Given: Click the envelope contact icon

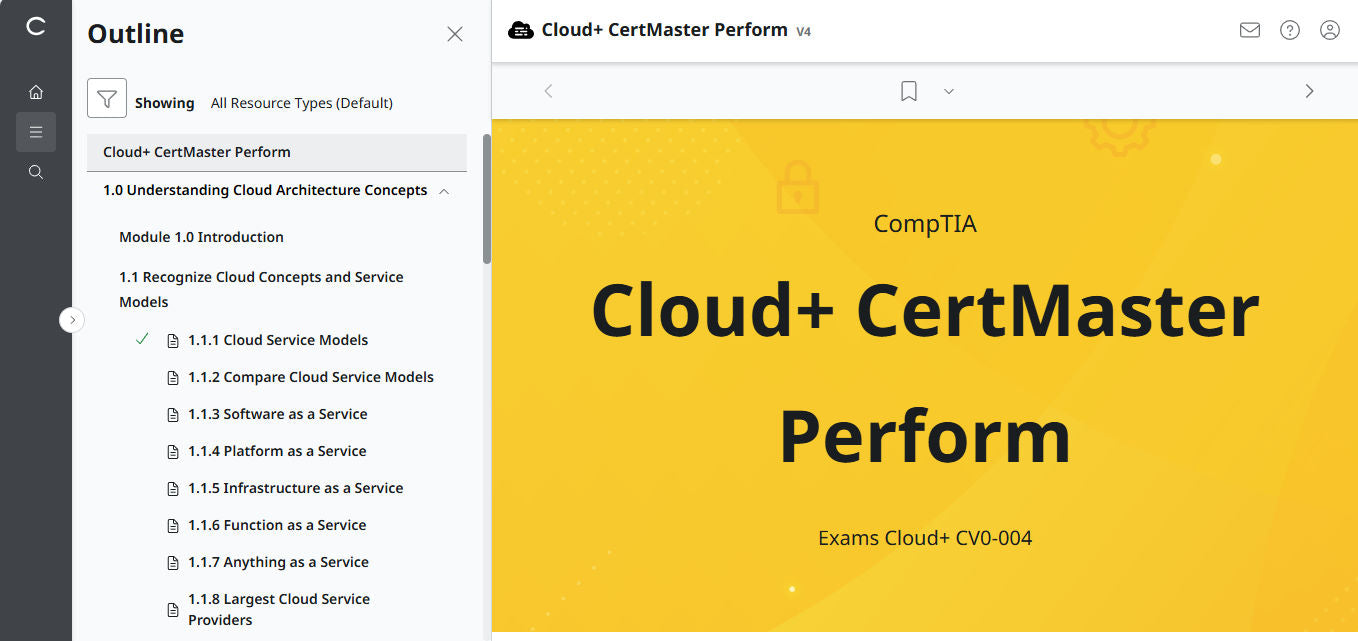Looking at the screenshot, I should click(x=1249, y=30).
